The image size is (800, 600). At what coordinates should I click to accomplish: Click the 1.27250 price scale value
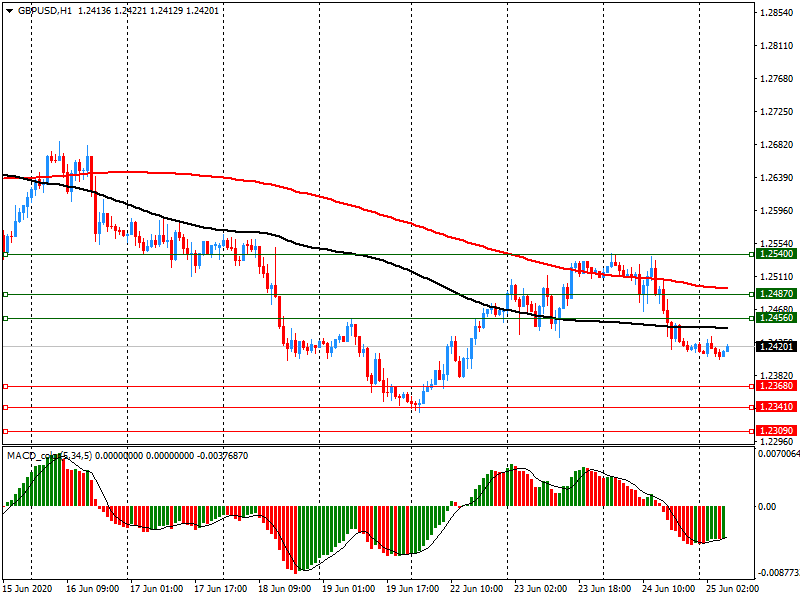click(777, 112)
